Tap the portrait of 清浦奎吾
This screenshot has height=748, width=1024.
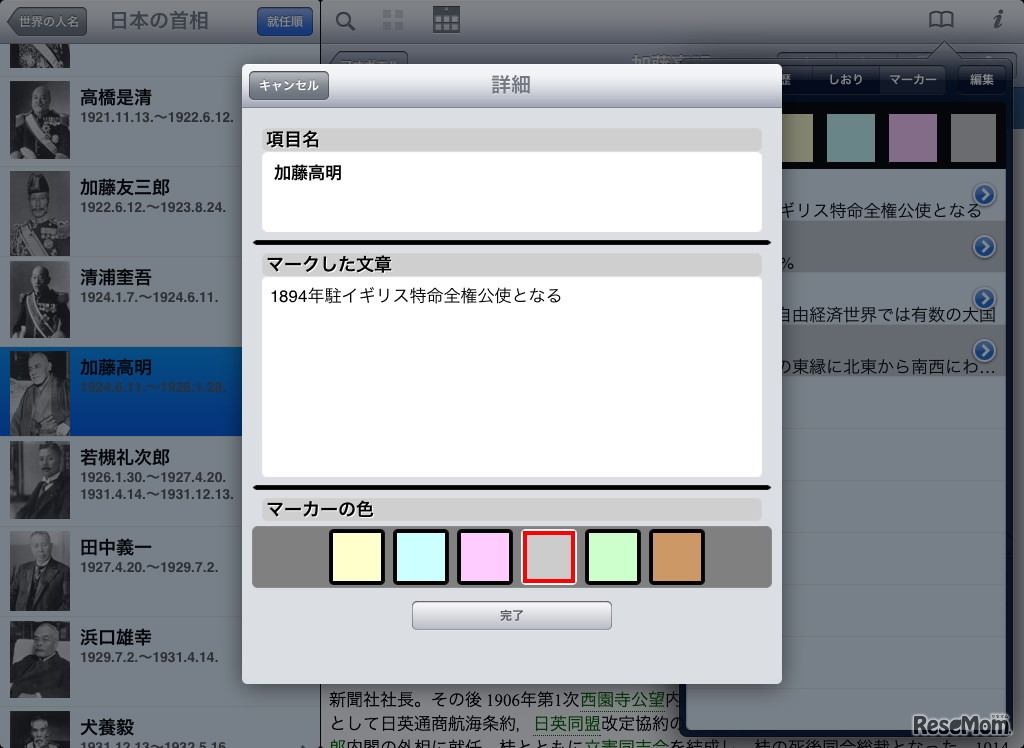(x=40, y=300)
